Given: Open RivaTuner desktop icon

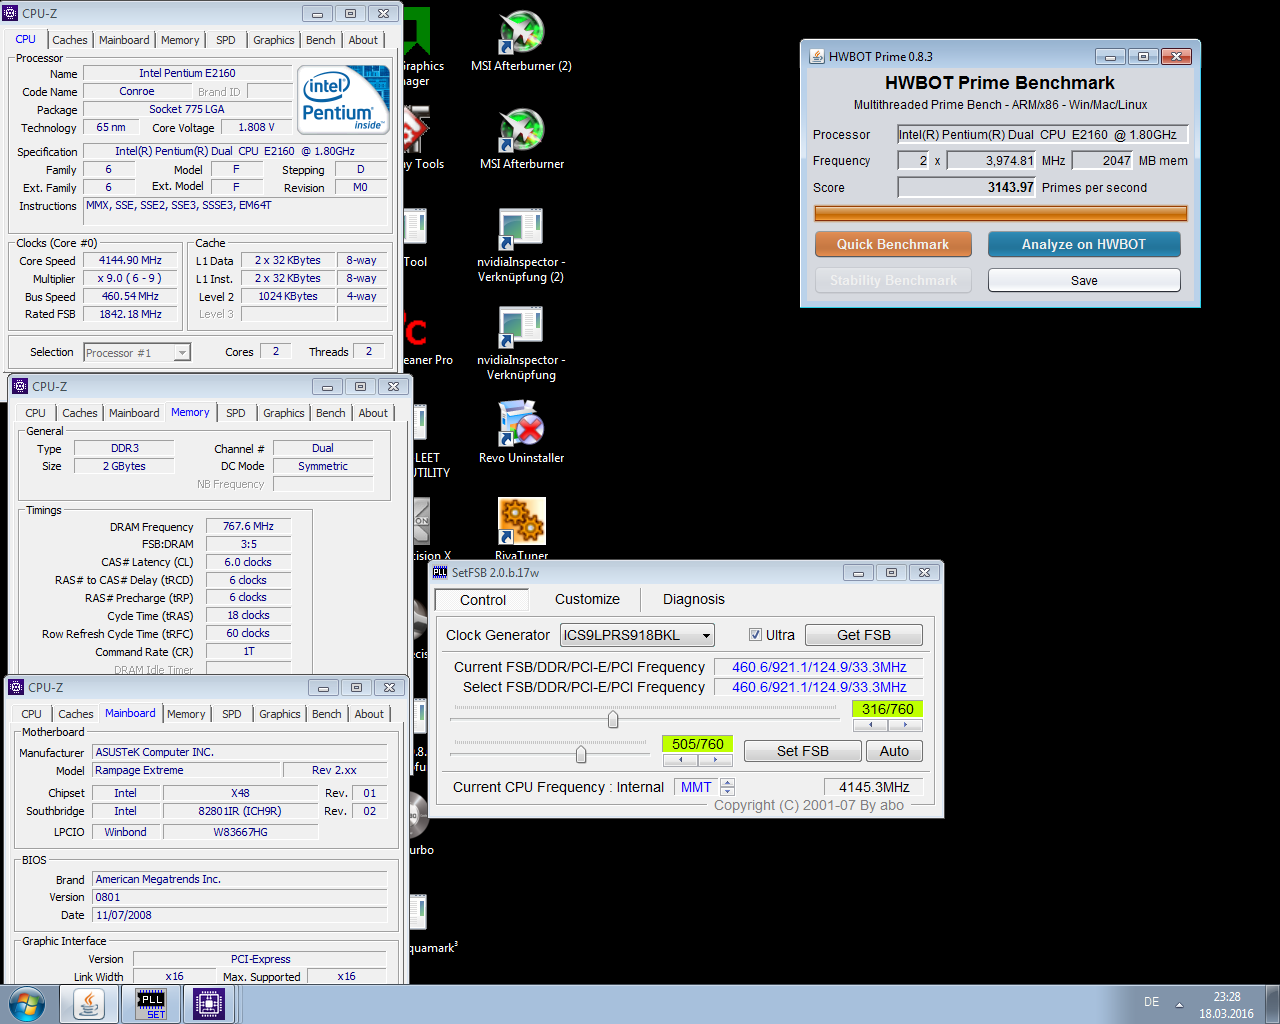Looking at the screenshot, I should pyautogui.click(x=521, y=529).
